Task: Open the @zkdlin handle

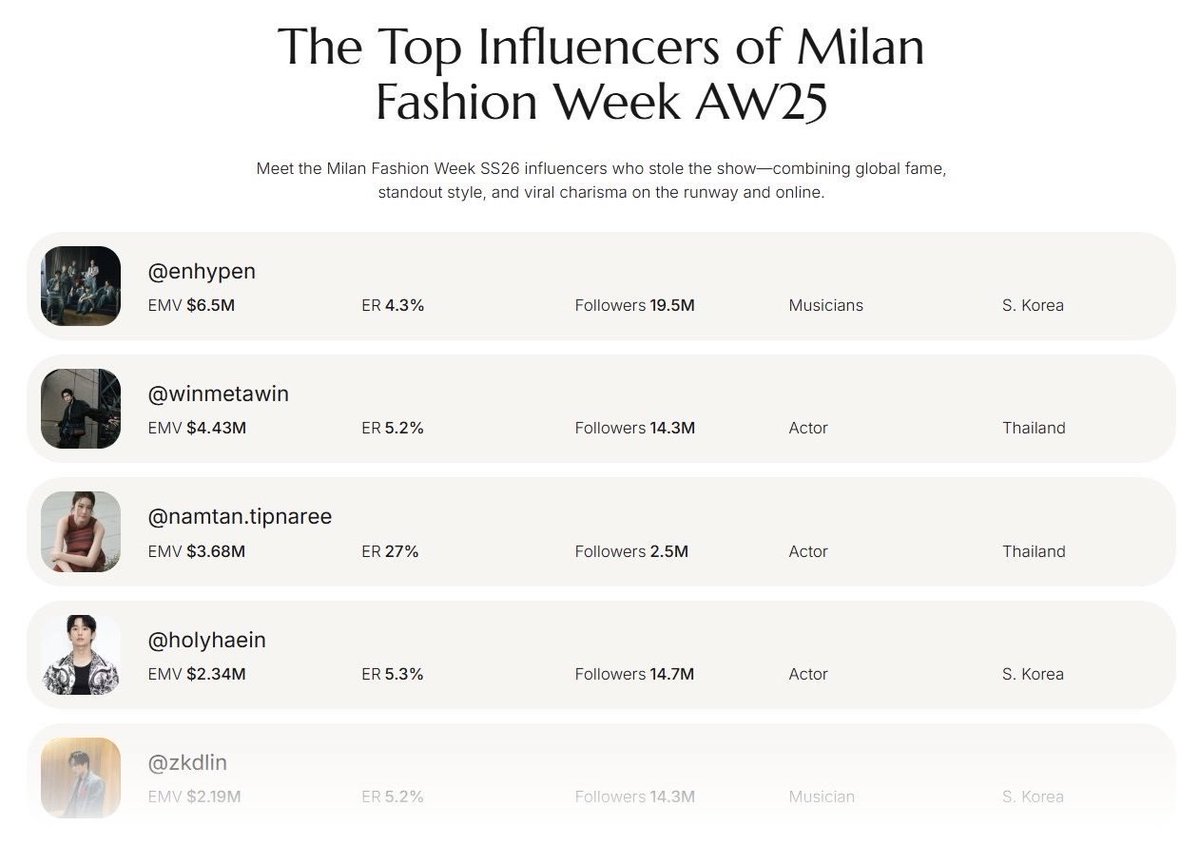Action: [187, 763]
